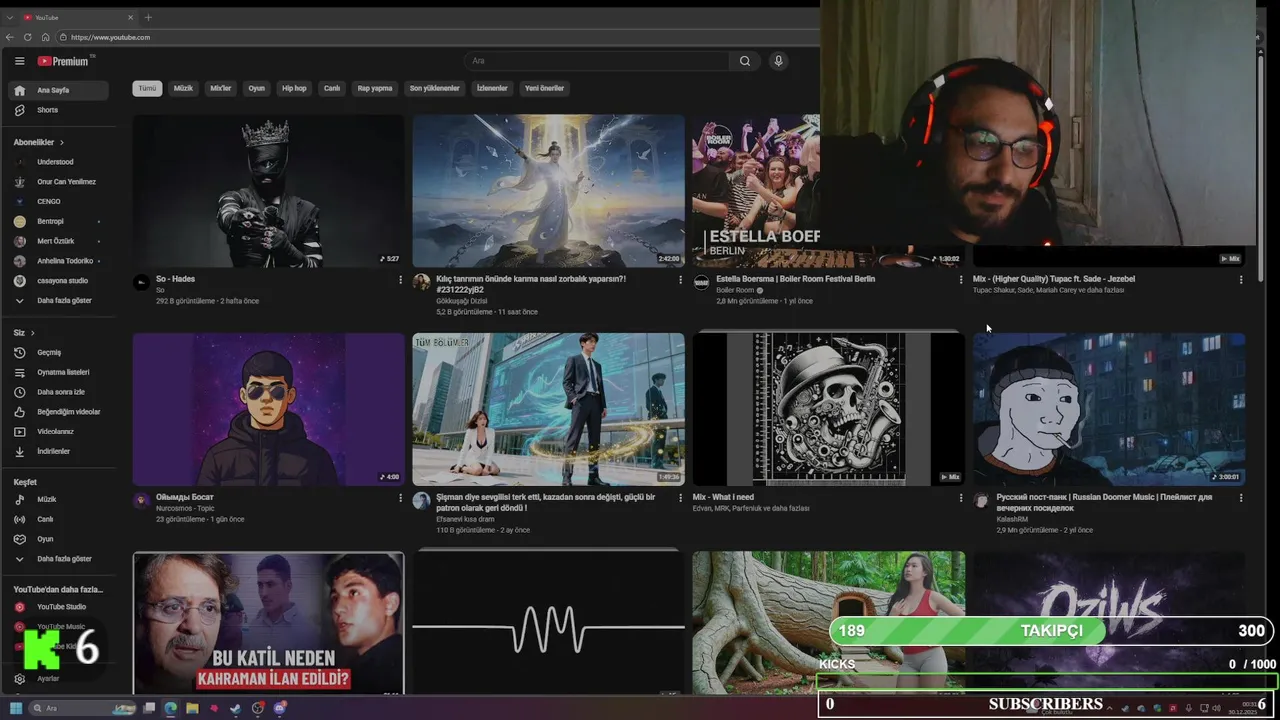This screenshot has width=1280, height=720.
Task: Select the Canlı filter chip
Action: tap(332, 88)
